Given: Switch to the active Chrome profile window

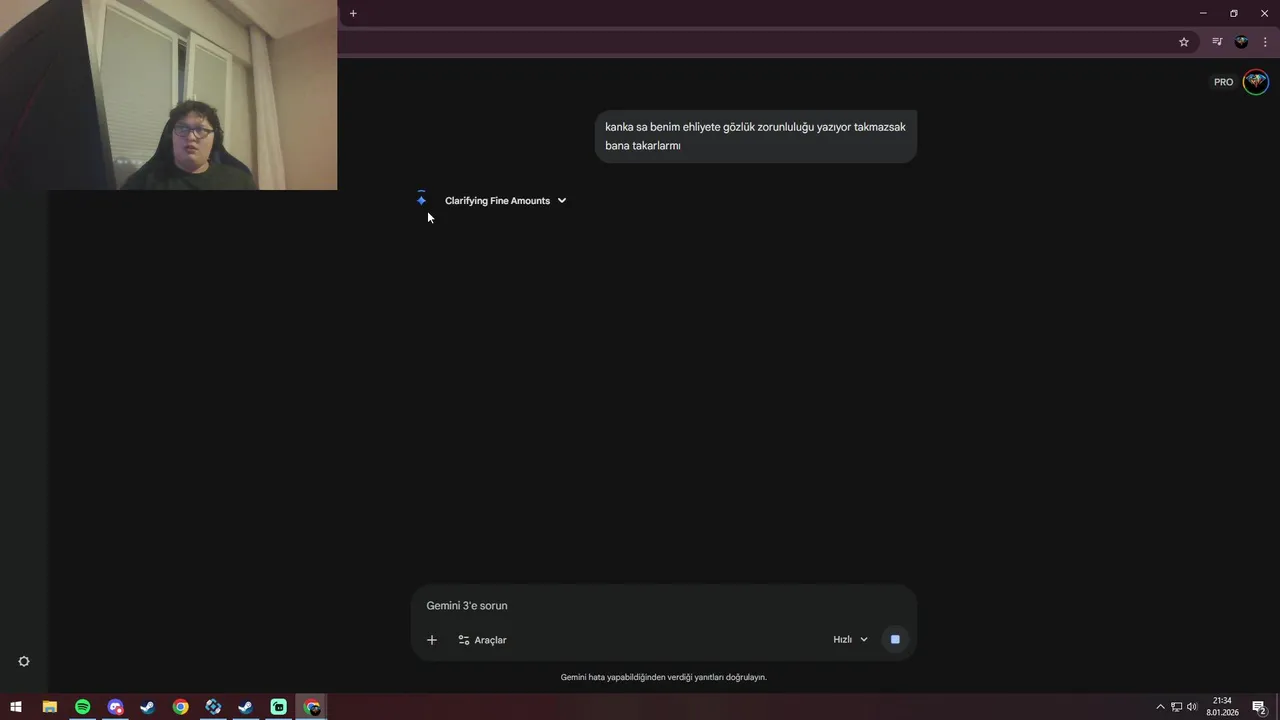Looking at the screenshot, I should pyautogui.click(x=312, y=707).
